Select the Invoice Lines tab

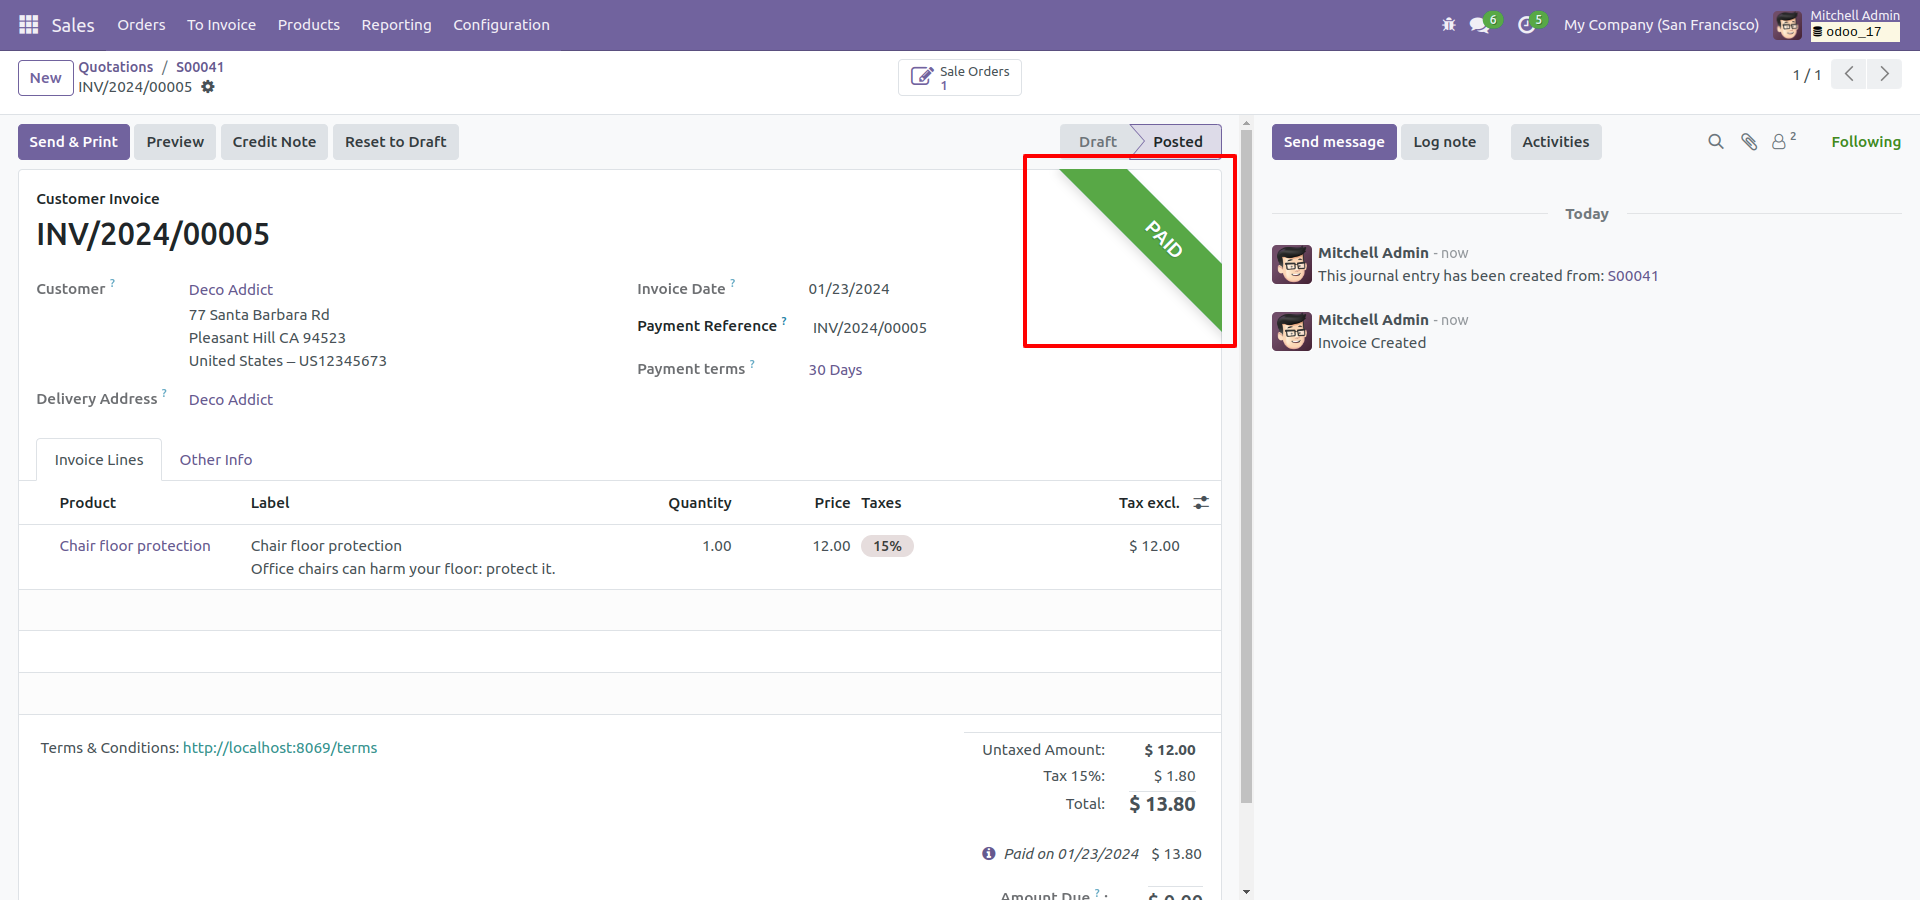coord(99,460)
